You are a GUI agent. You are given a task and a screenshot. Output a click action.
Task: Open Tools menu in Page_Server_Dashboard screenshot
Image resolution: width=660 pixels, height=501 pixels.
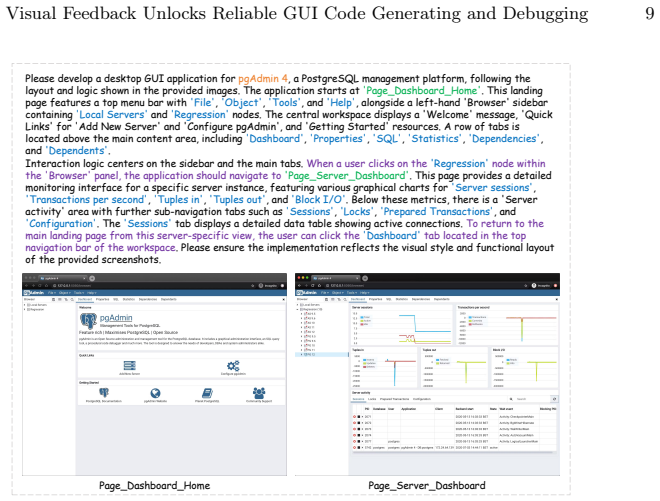352,293
